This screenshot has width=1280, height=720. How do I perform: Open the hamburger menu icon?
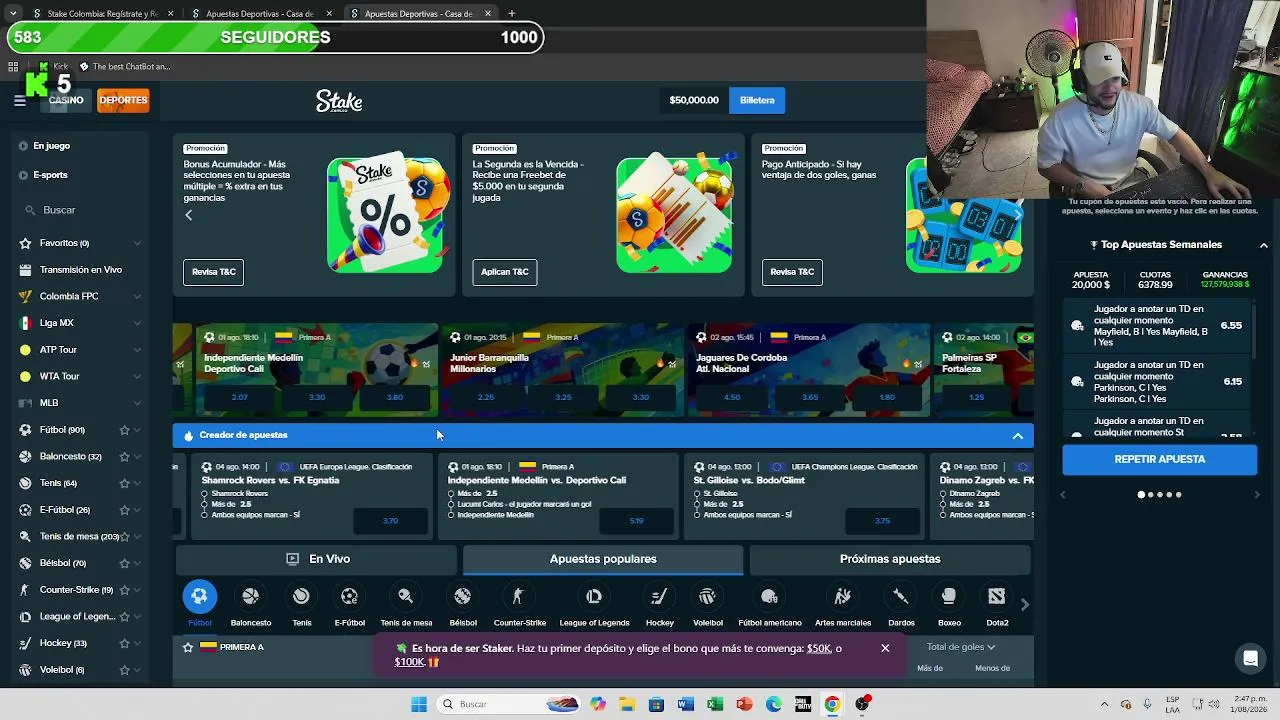tap(20, 100)
